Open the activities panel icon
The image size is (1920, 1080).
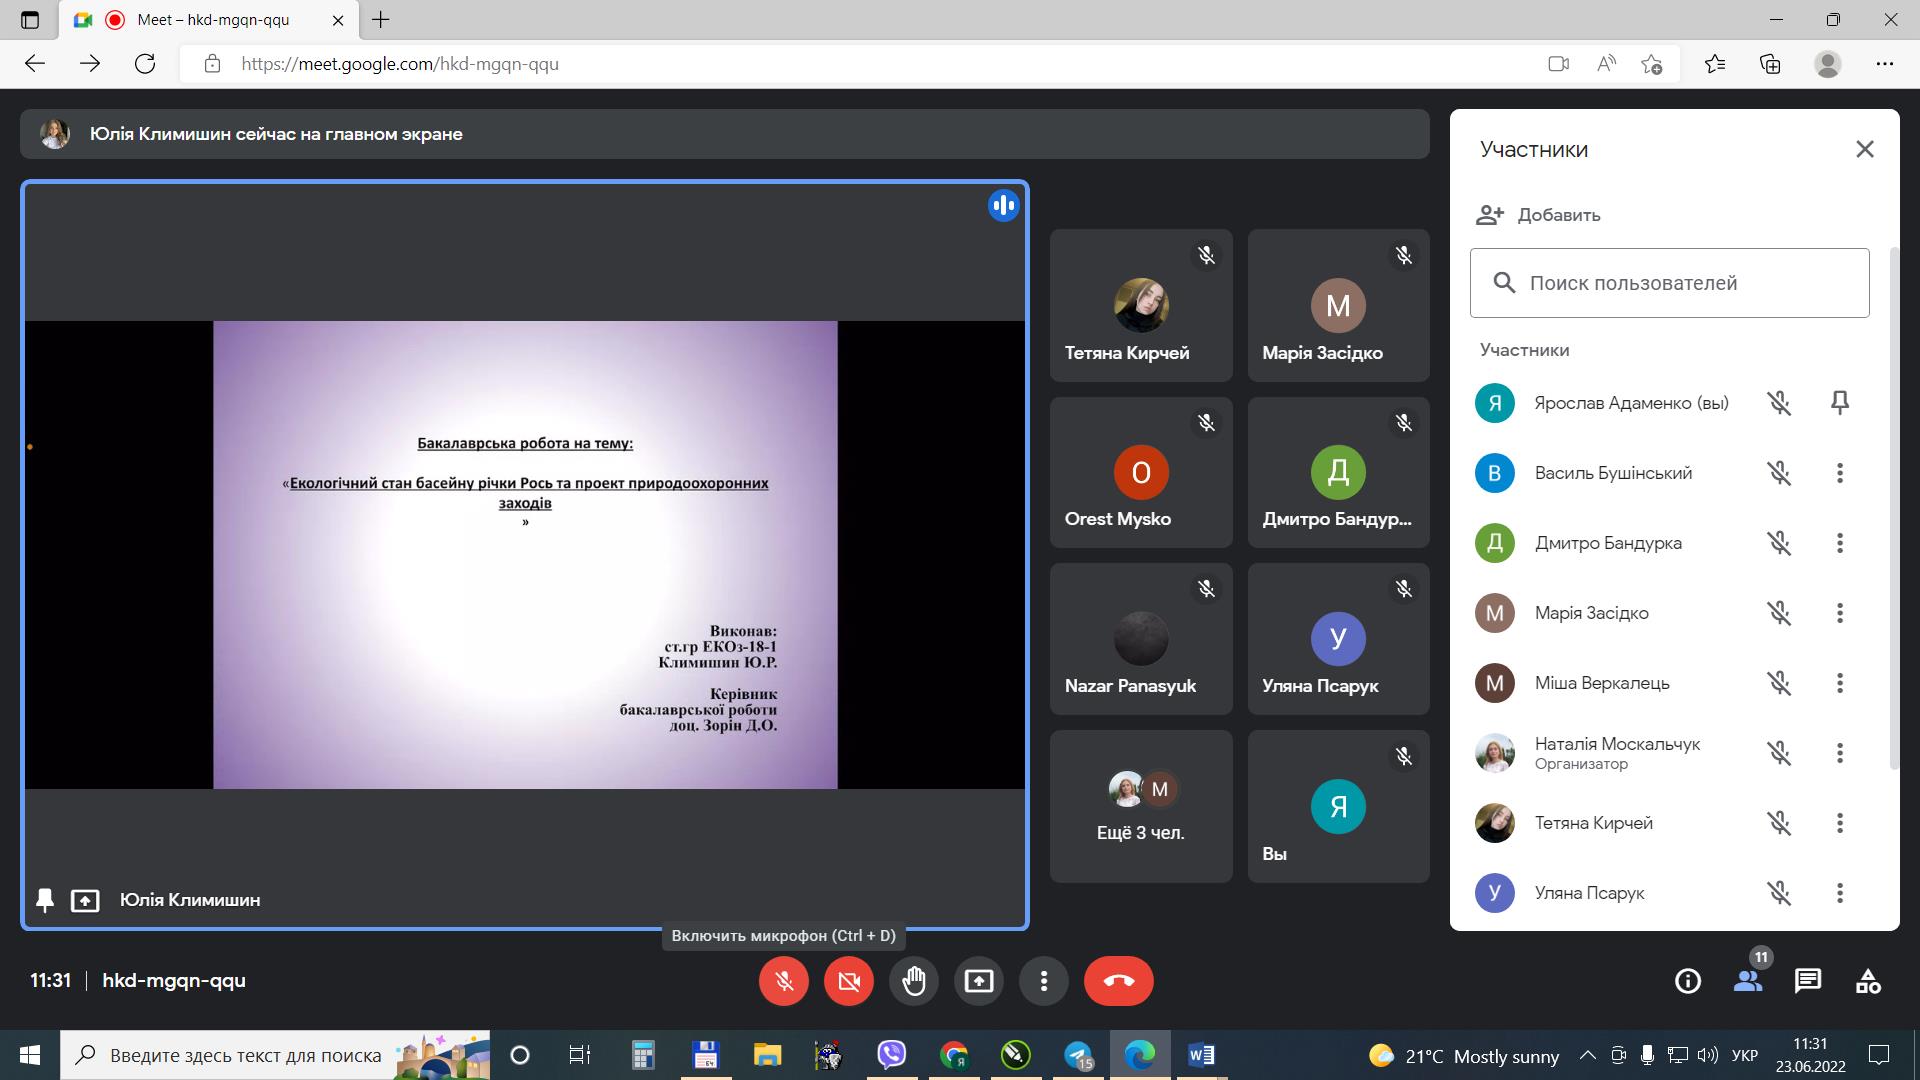tap(1867, 981)
